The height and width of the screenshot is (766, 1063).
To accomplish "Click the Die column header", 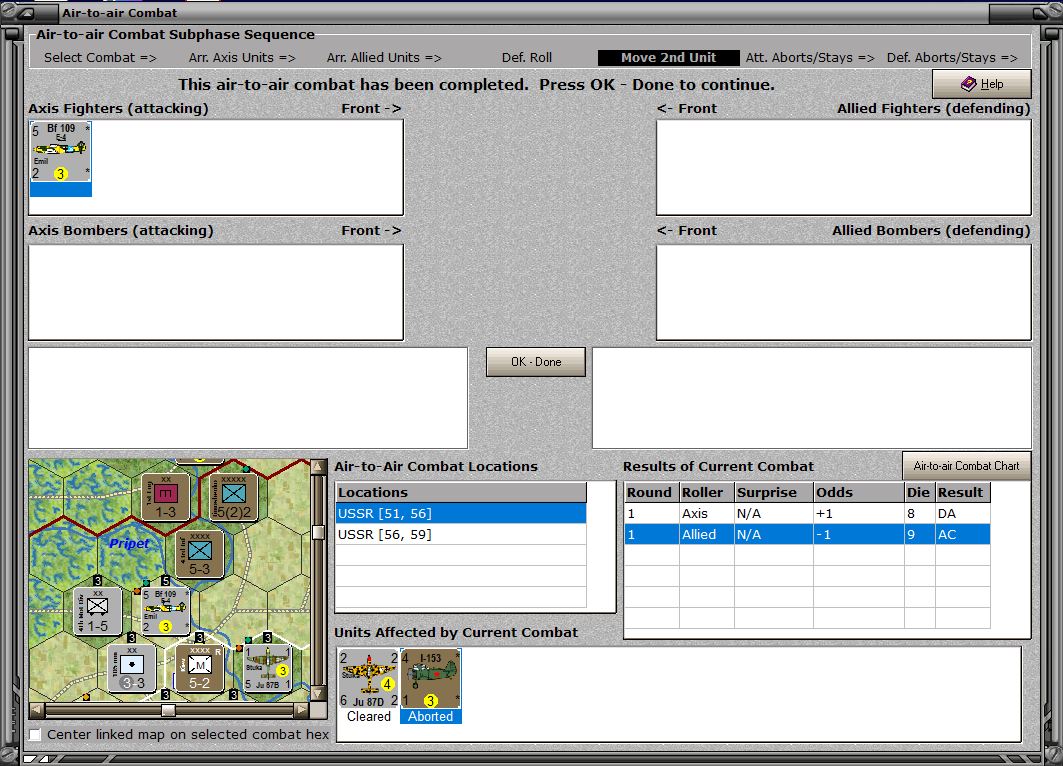I will (x=919, y=492).
